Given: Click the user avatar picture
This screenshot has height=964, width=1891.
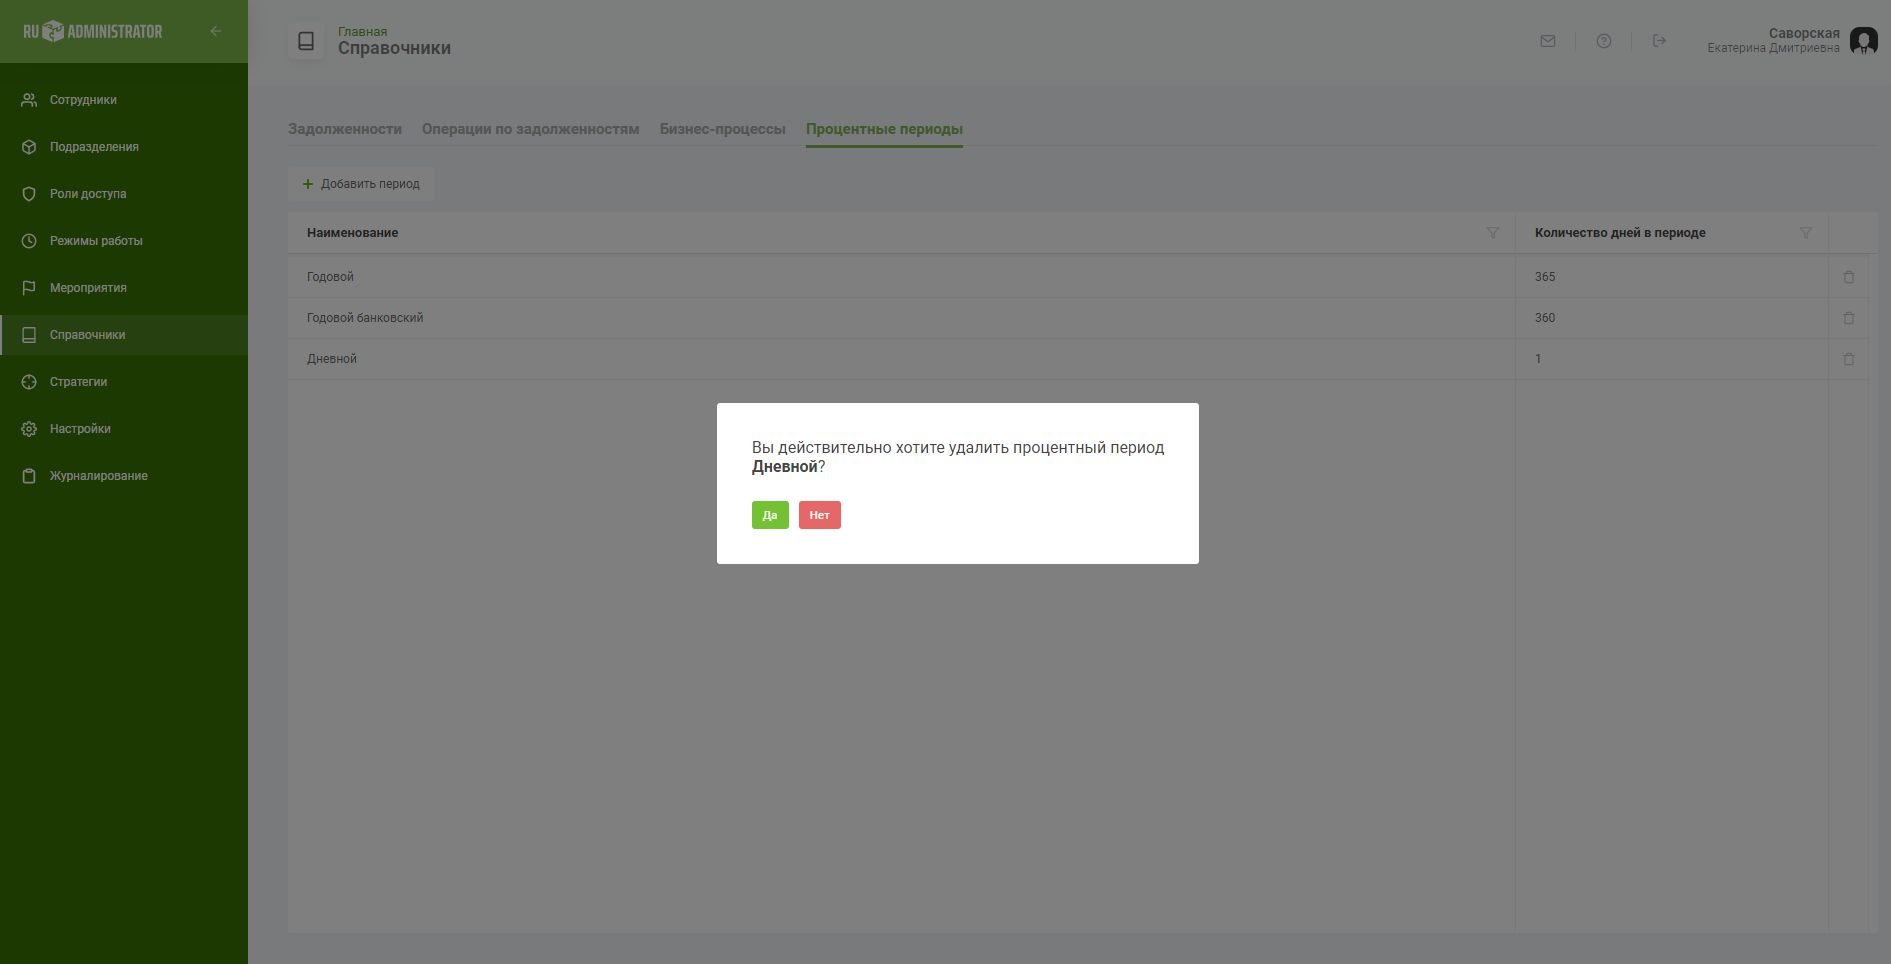Looking at the screenshot, I should click(1863, 41).
